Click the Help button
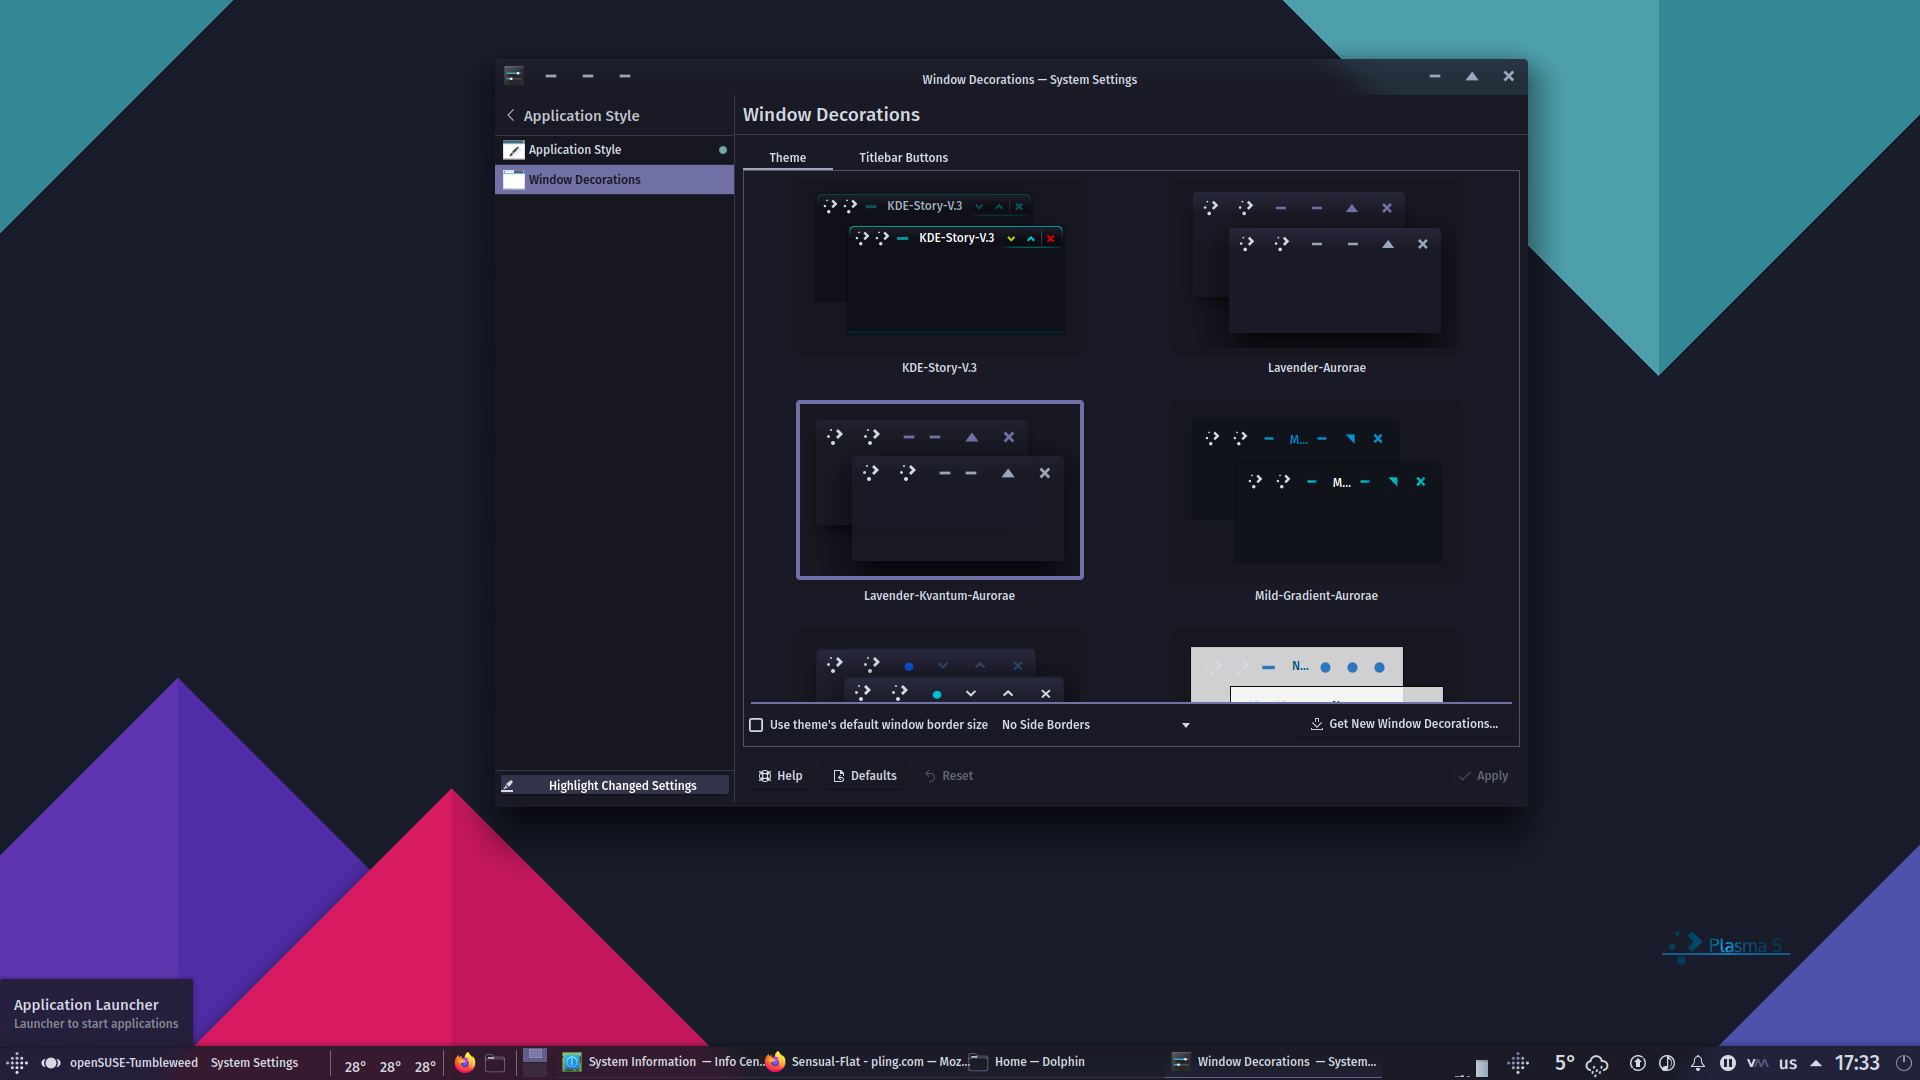Viewport: 1920px width, 1080px height. pos(780,776)
